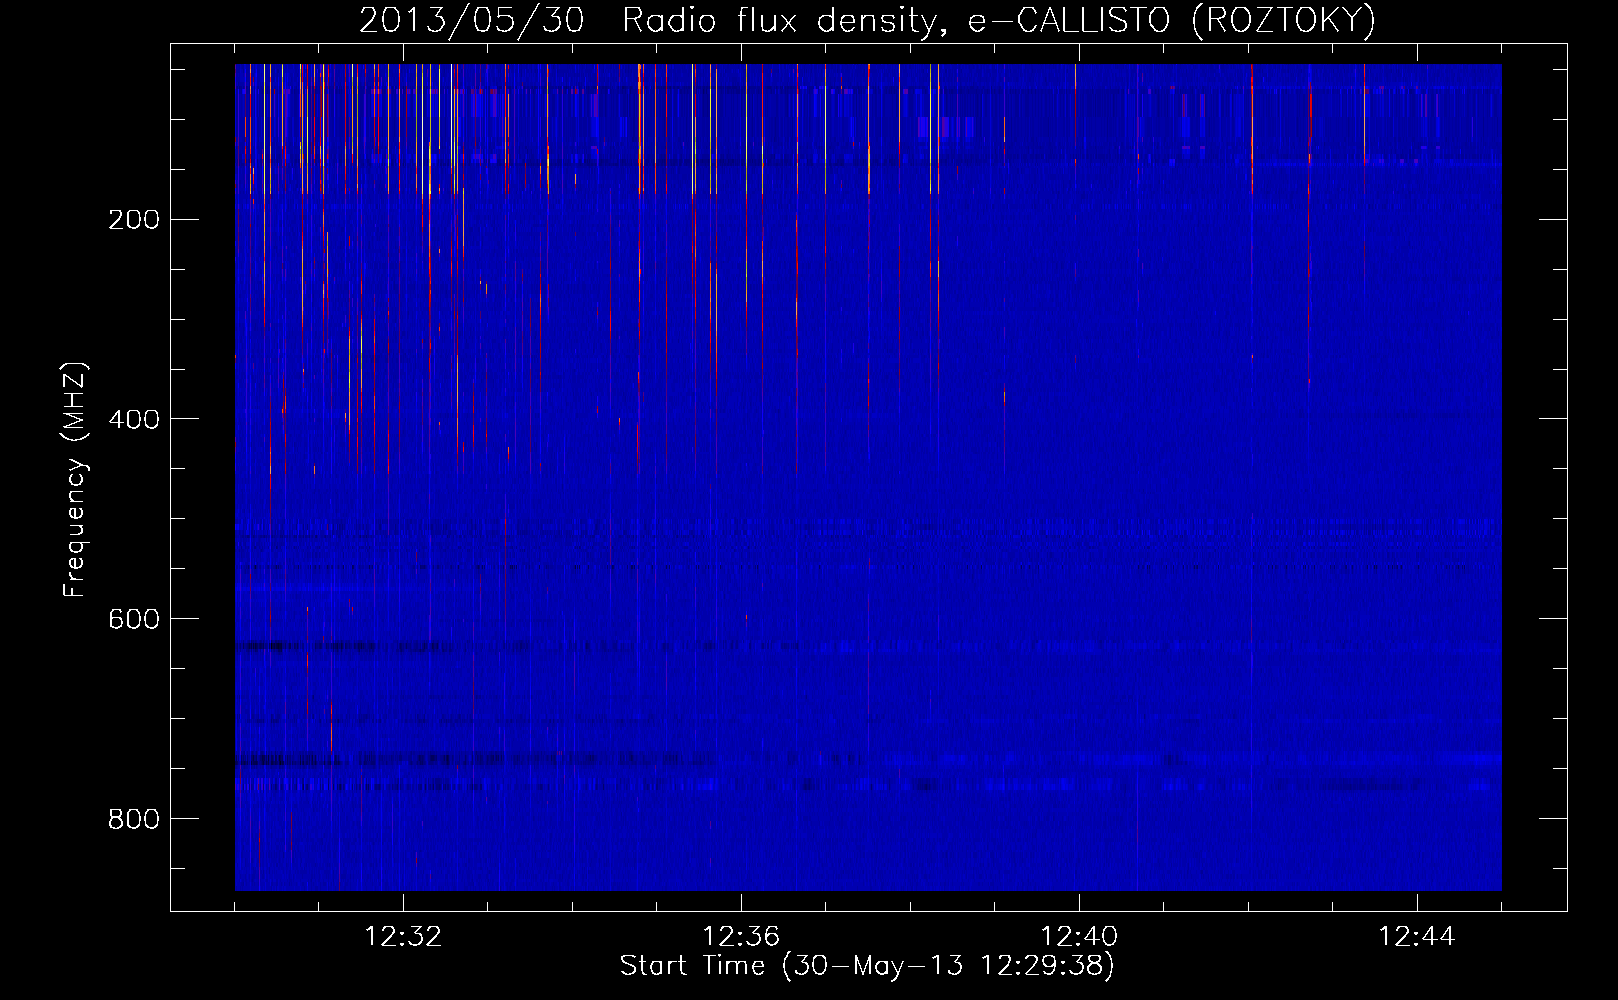
Task: Click the 400 frequency tick label
Action: (134, 420)
